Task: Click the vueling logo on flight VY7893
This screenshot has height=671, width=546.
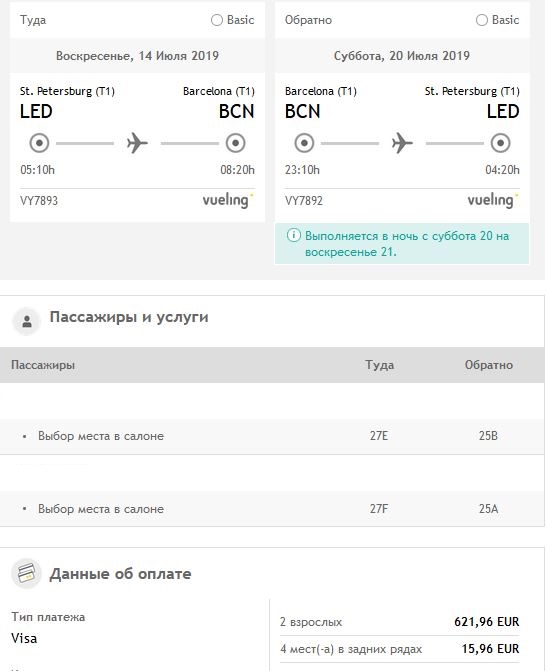Action: click(228, 200)
